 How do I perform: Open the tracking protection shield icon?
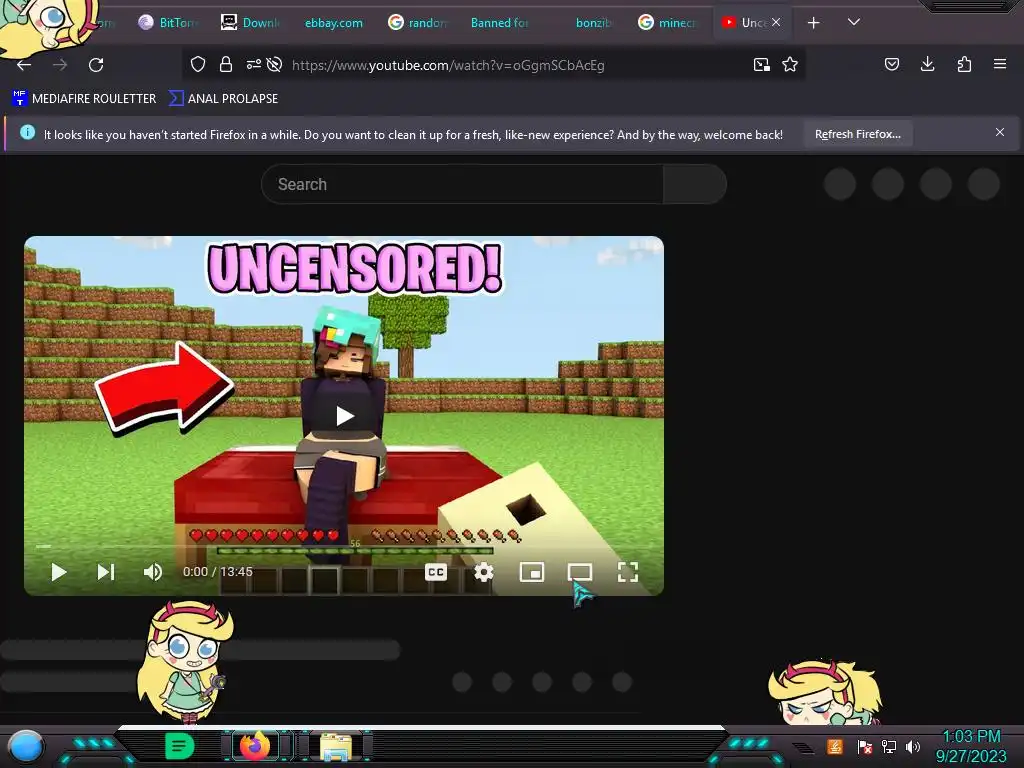[198, 64]
